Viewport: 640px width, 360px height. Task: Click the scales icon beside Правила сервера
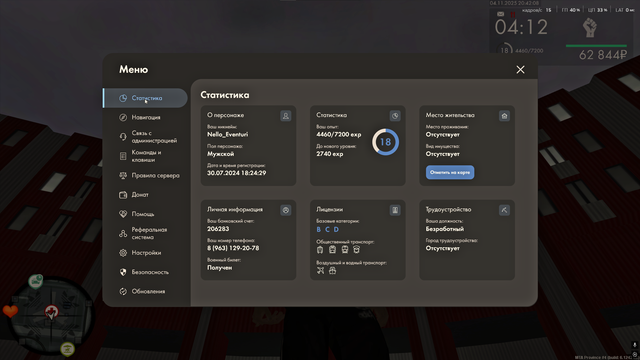(x=123, y=176)
